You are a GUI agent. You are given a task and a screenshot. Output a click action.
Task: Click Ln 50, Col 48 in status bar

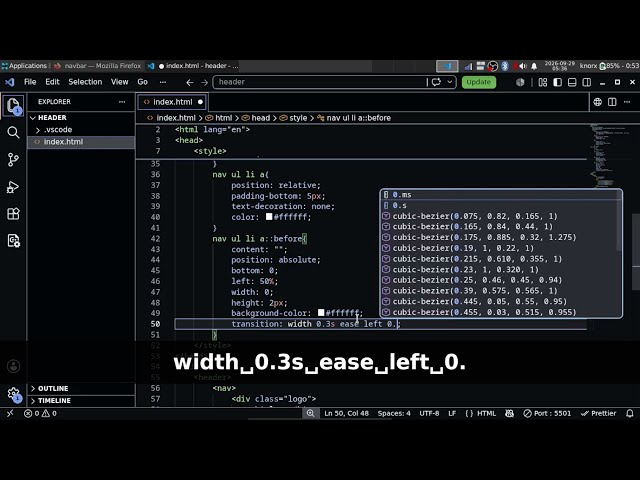pyautogui.click(x=346, y=413)
